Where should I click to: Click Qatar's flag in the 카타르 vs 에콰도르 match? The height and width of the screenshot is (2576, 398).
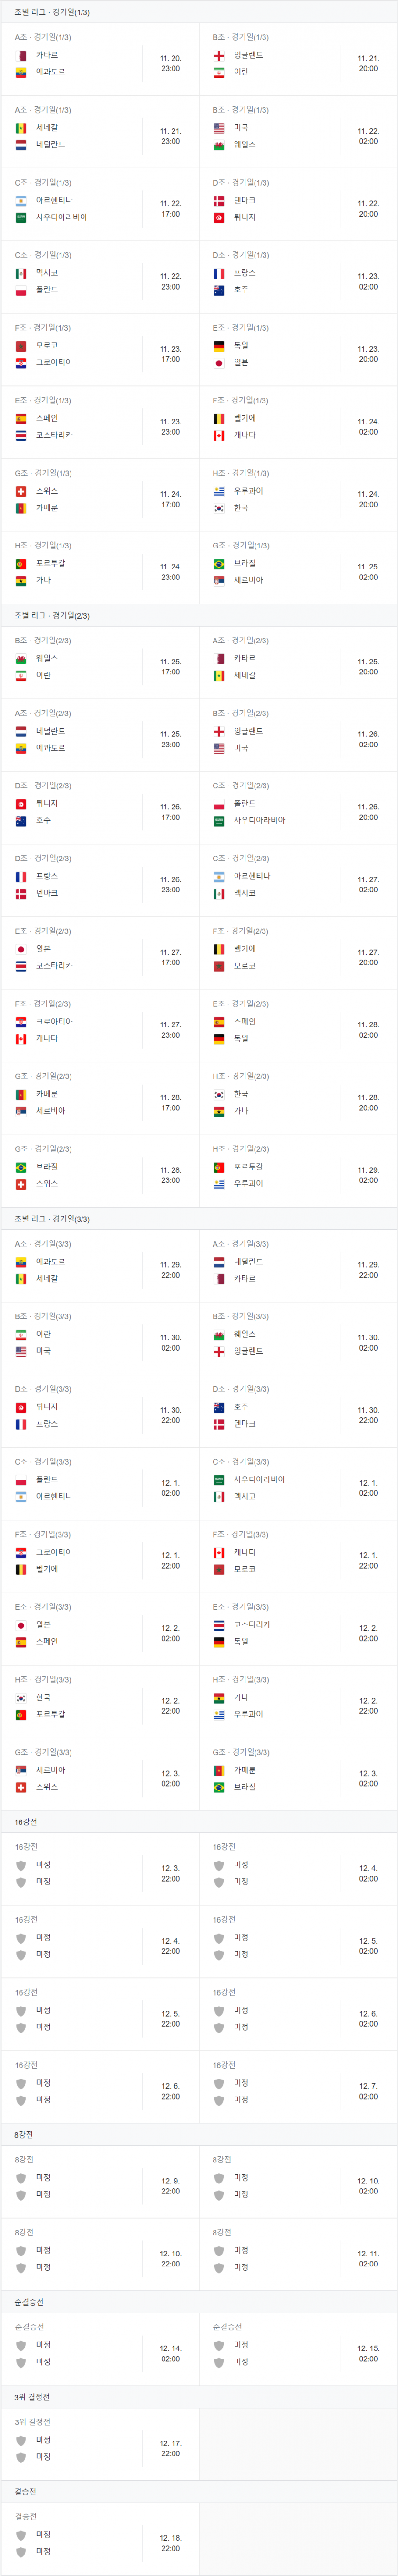[x=21, y=55]
